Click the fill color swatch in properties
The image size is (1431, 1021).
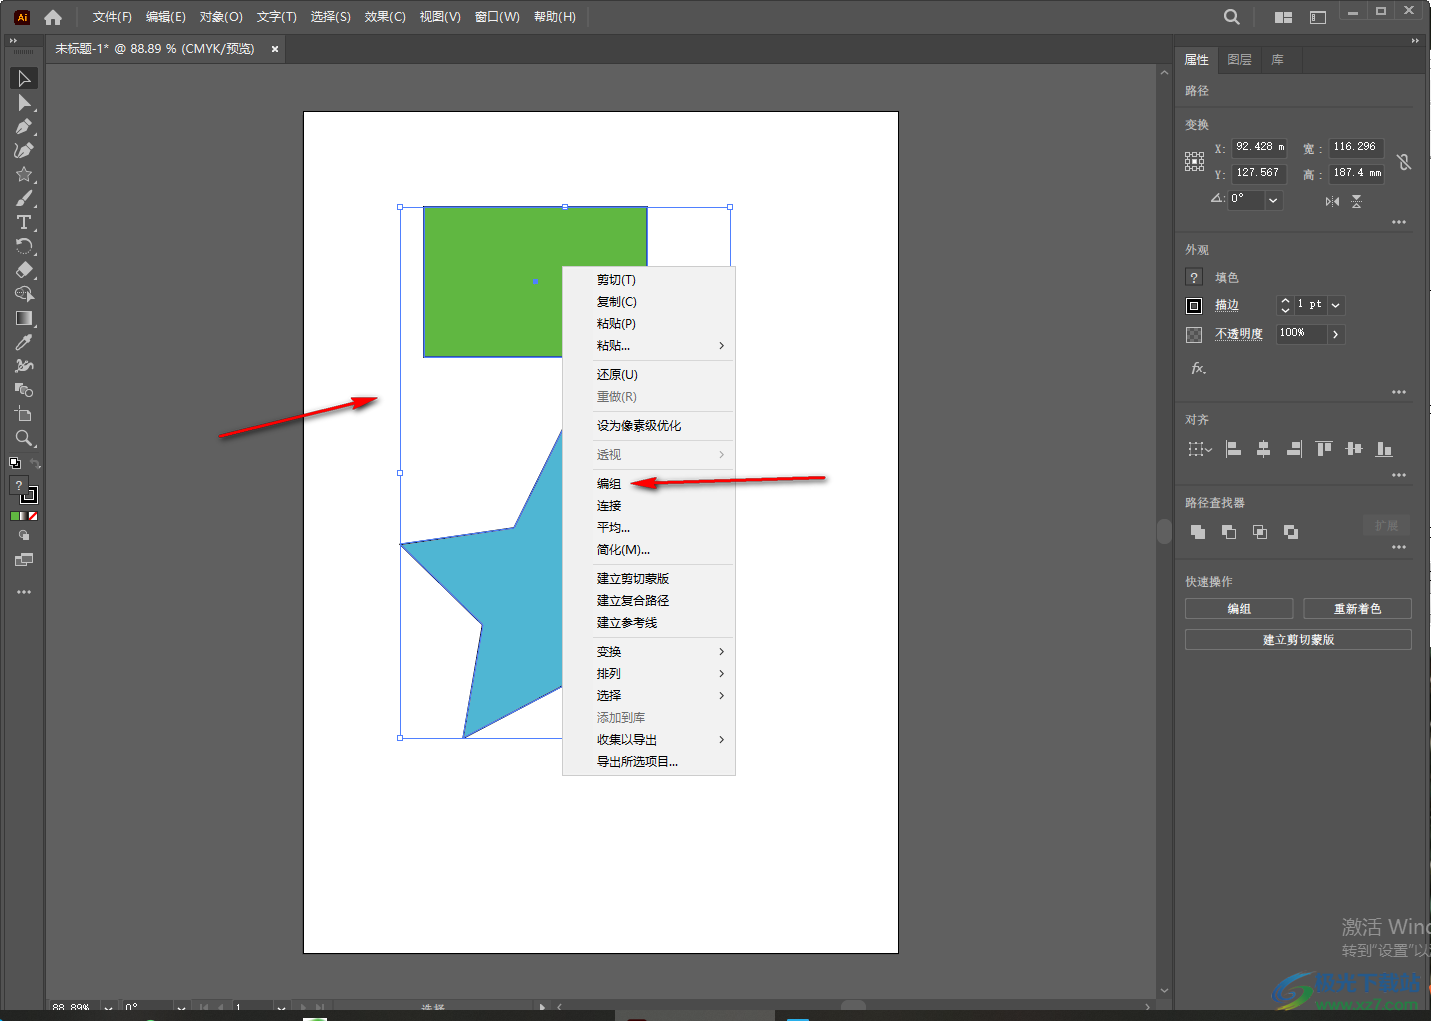point(1194,277)
